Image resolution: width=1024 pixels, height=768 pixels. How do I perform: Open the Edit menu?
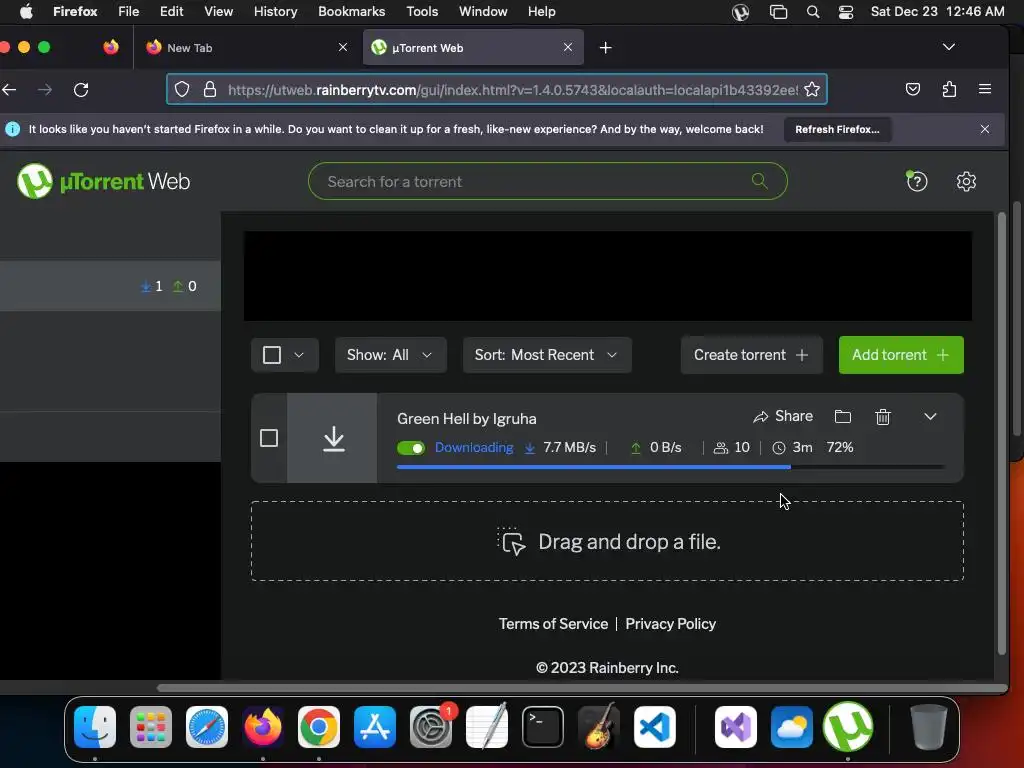coord(171,12)
